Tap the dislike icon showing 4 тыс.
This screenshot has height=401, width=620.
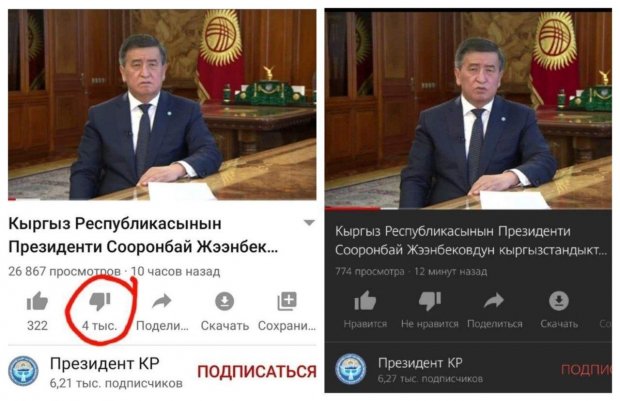tap(100, 302)
